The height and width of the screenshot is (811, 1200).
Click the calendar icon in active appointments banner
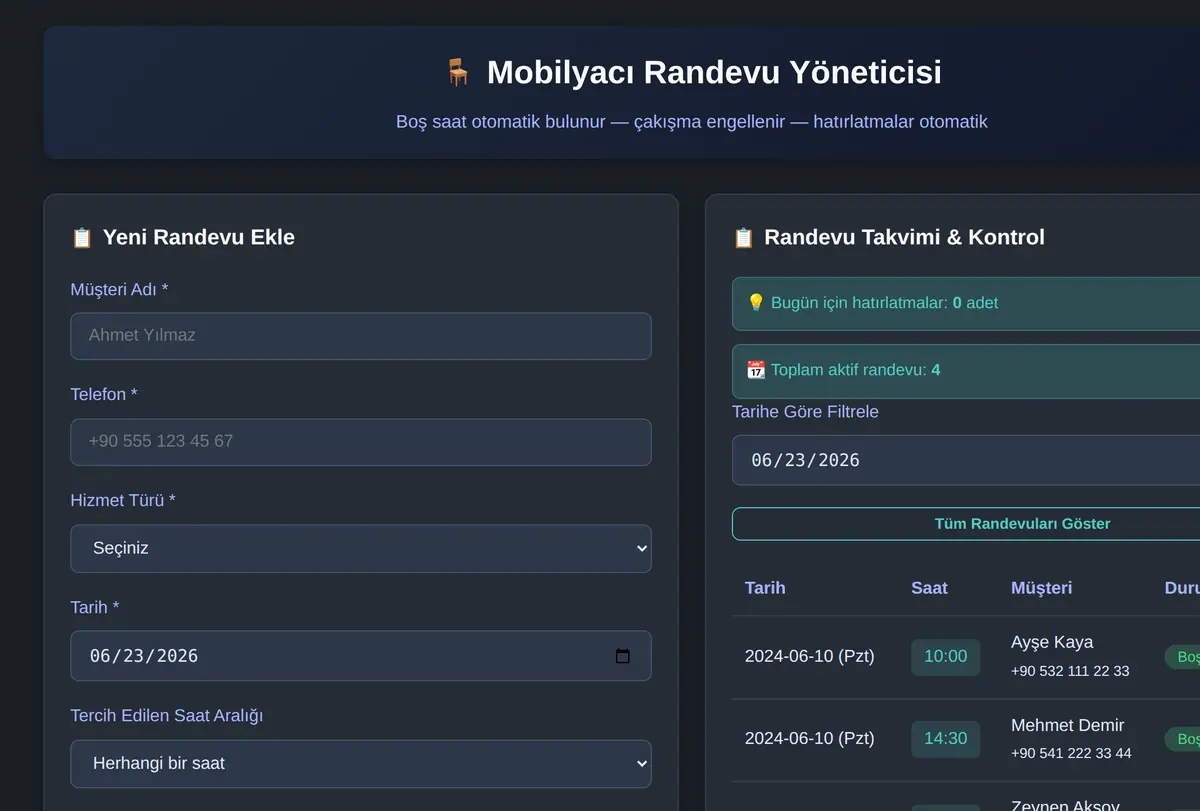756,370
